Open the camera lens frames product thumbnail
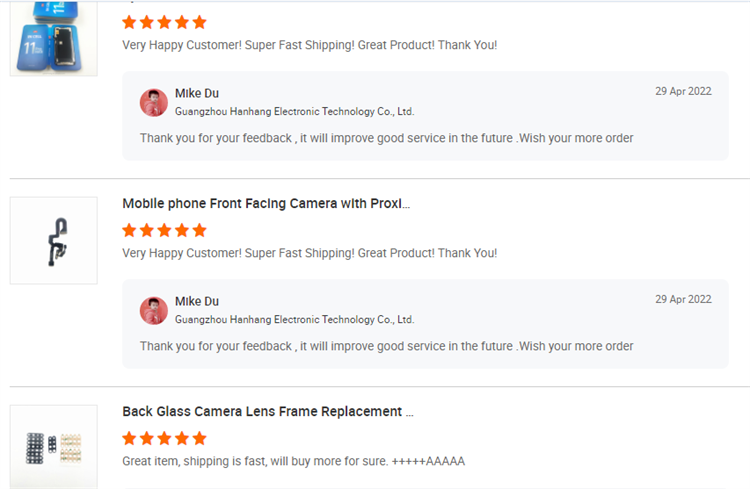 (53, 446)
